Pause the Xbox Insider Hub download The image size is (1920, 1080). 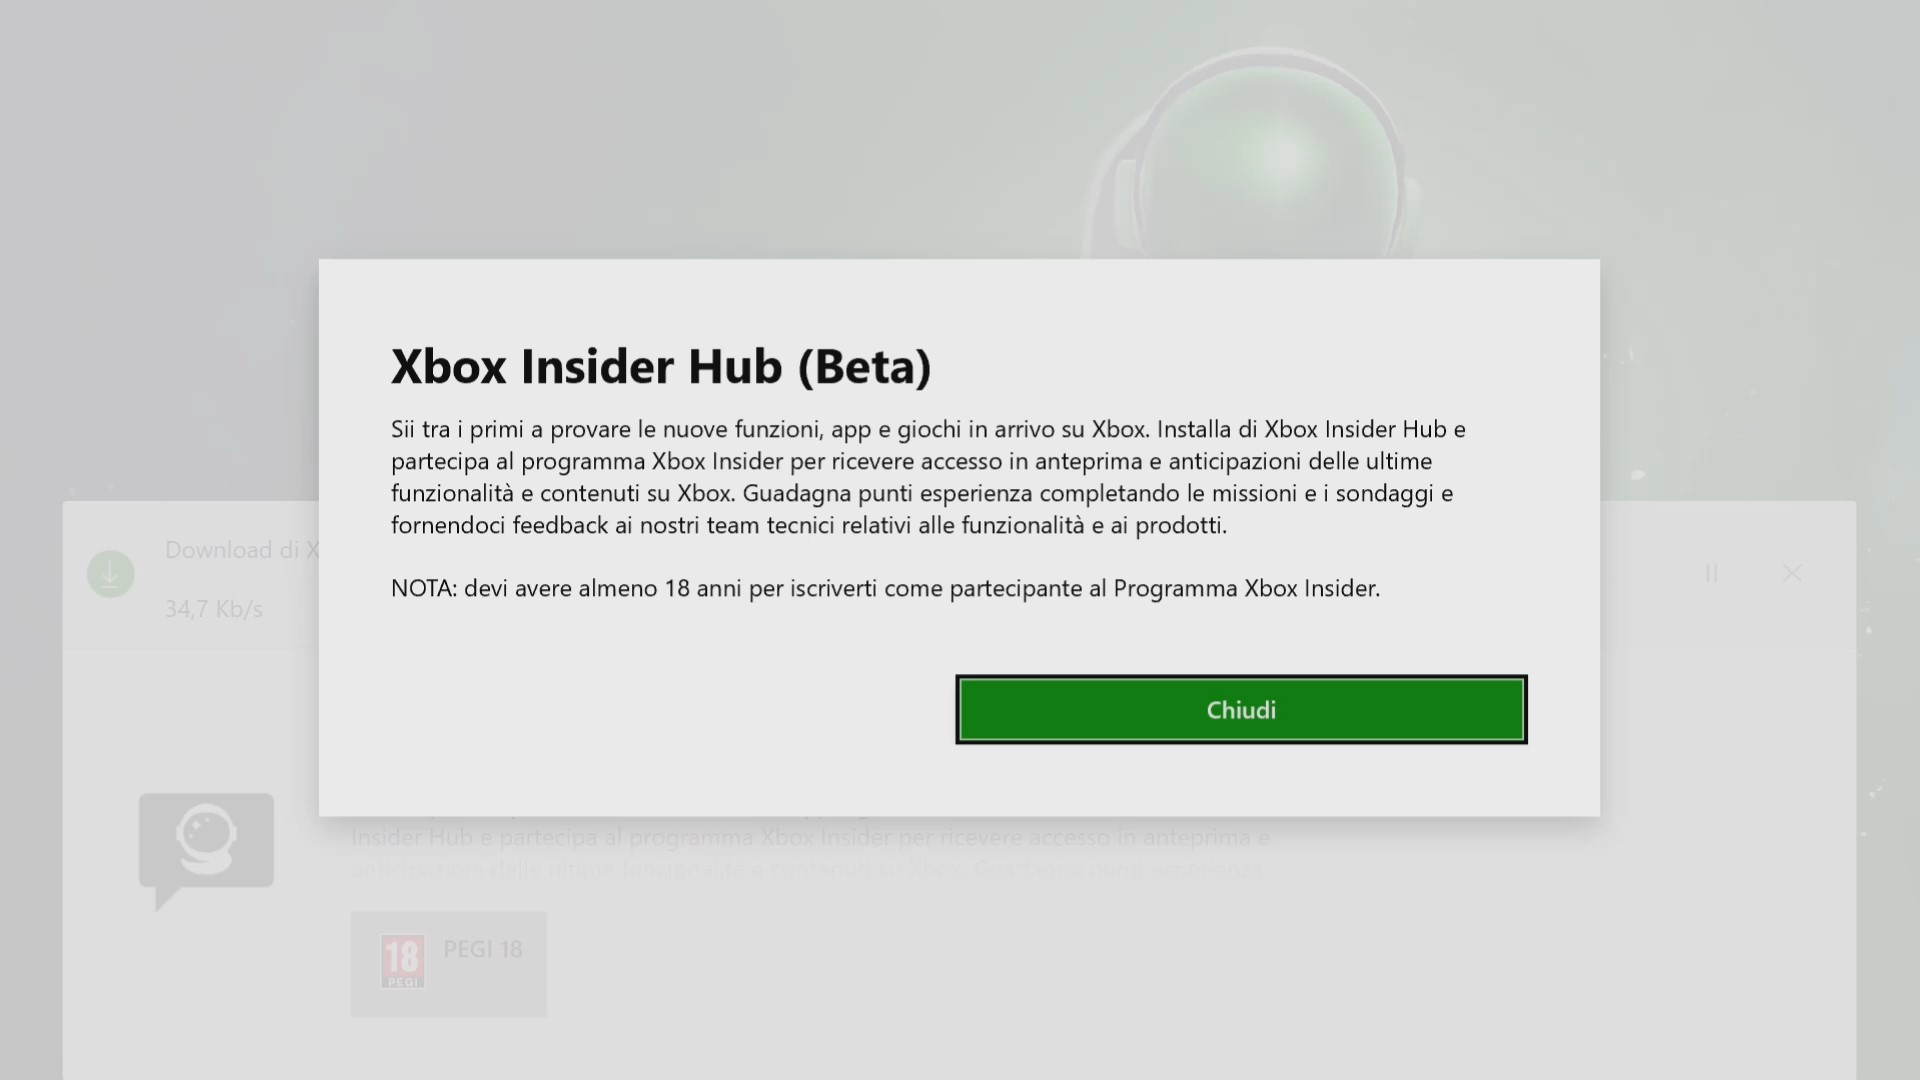pyautogui.click(x=1711, y=573)
